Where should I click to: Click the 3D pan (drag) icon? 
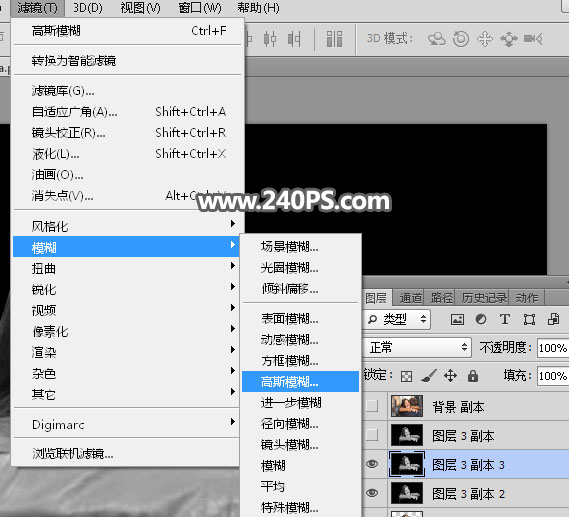click(x=485, y=39)
